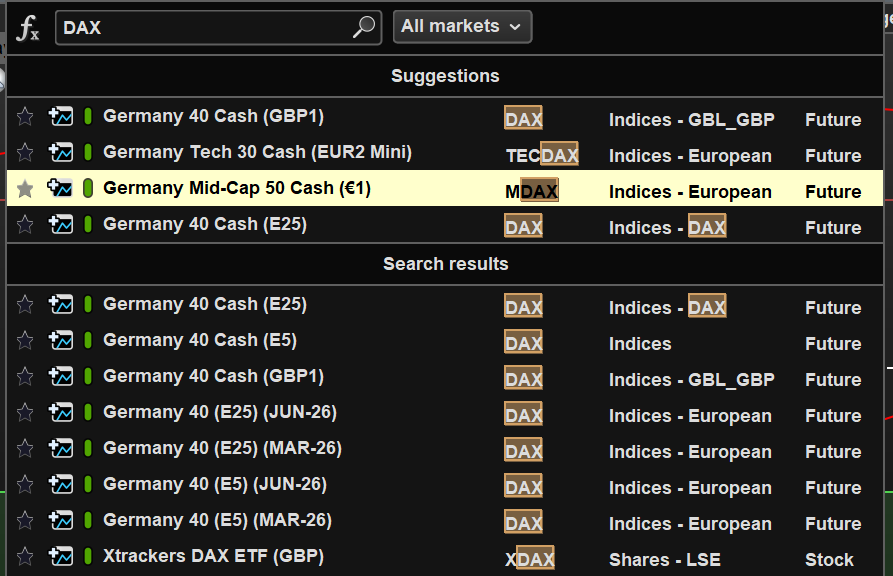Image resolution: width=893 pixels, height=576 pixels.
Task: Select Germany 40 (E25) (JUN-26) contract
Action: click(x=445, y=412)
